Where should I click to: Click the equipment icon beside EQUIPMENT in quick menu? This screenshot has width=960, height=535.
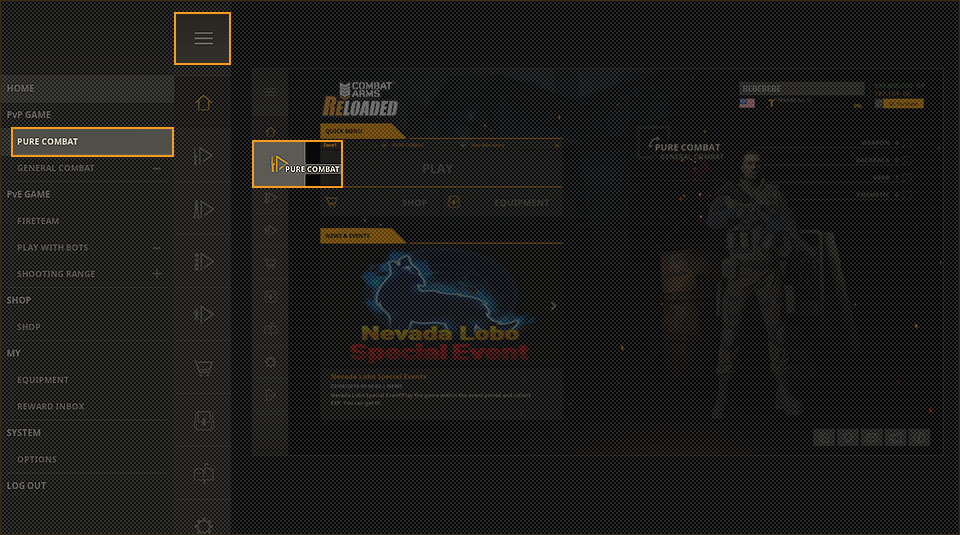454,202
